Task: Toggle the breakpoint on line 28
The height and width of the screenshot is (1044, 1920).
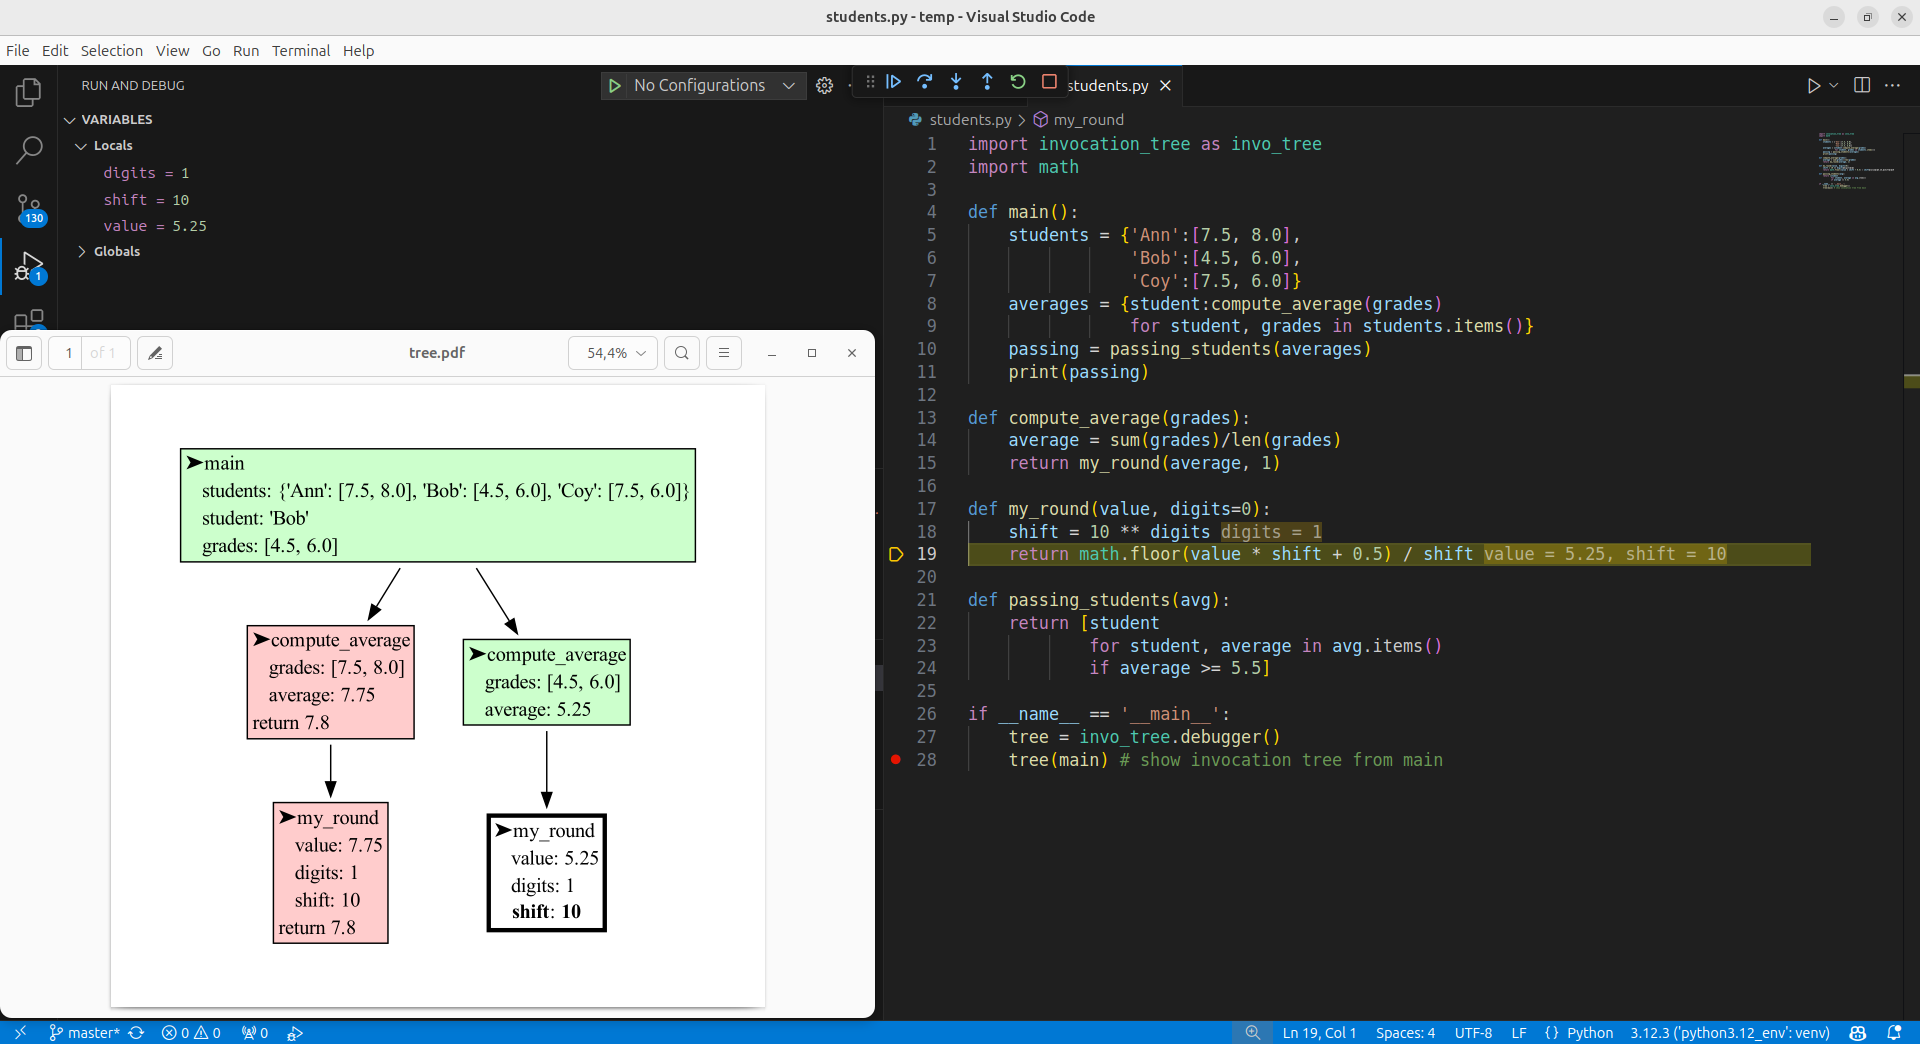Action: pyautogui.click(x=897, y=760)
